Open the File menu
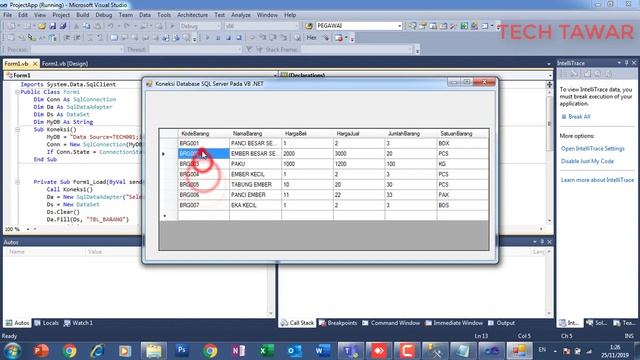The height and width of the screenshot is (360, 640). (7, 15)
